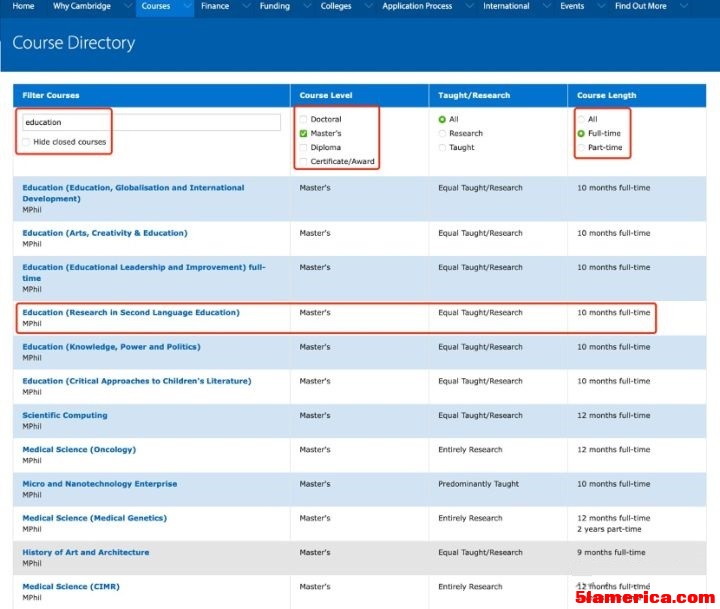
Task: Select the Full-time radio button
Action: (x=581, y=134)
